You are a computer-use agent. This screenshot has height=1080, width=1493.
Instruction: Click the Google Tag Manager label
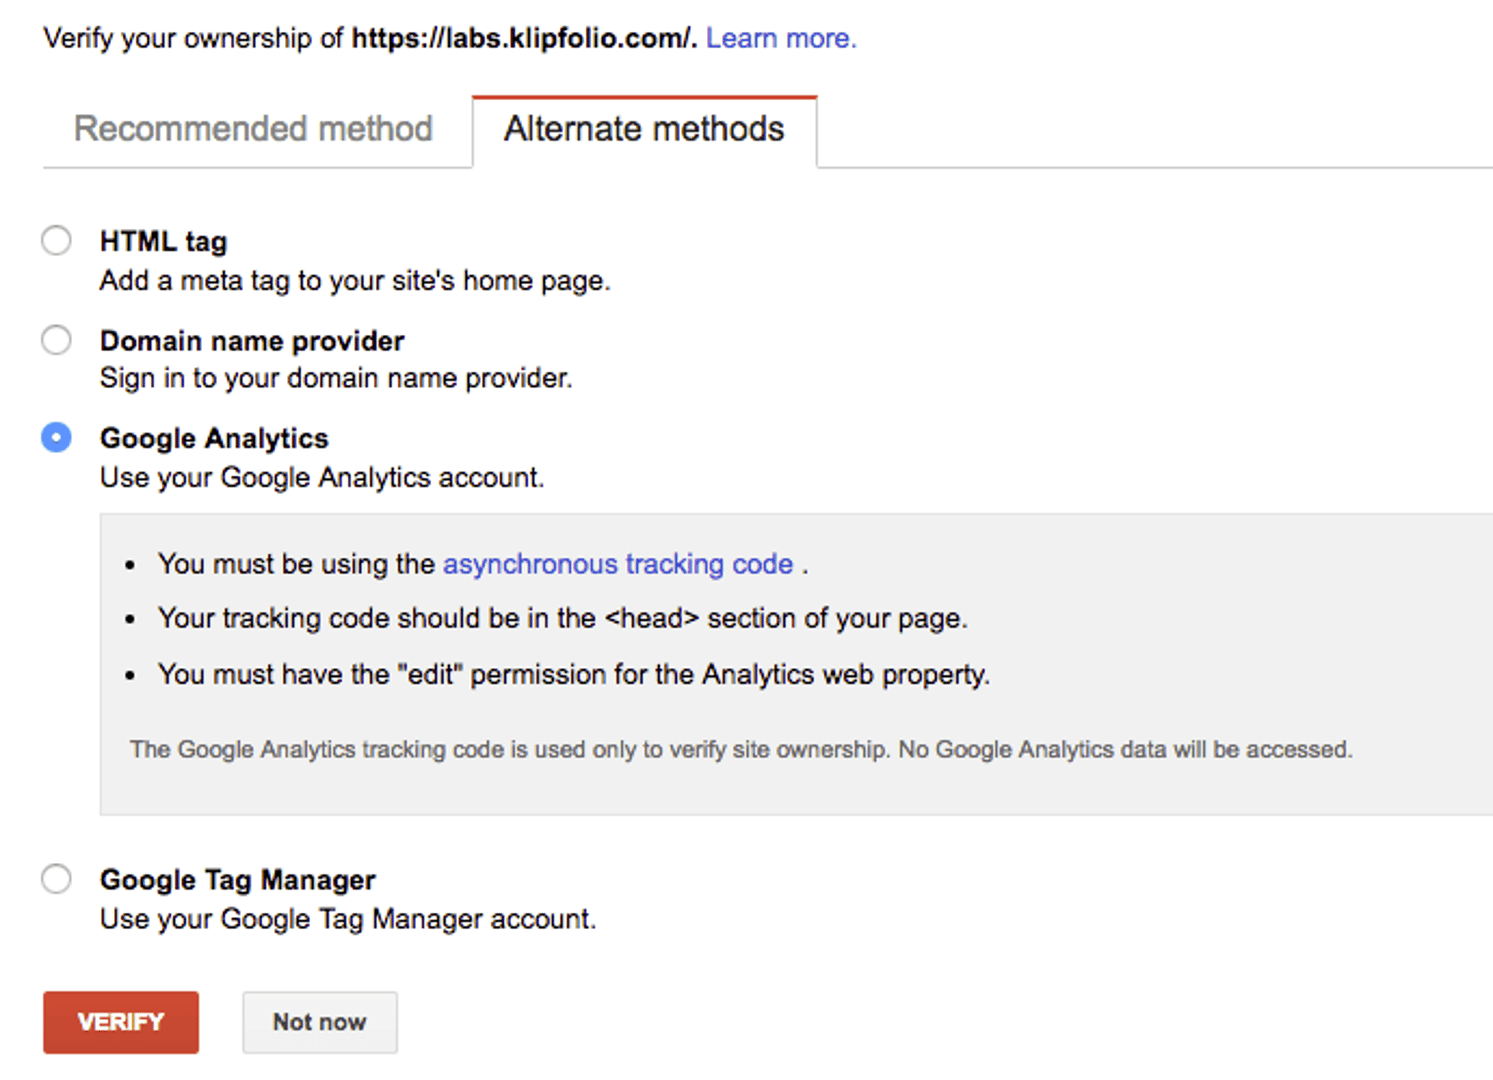[x=238, y=880]
